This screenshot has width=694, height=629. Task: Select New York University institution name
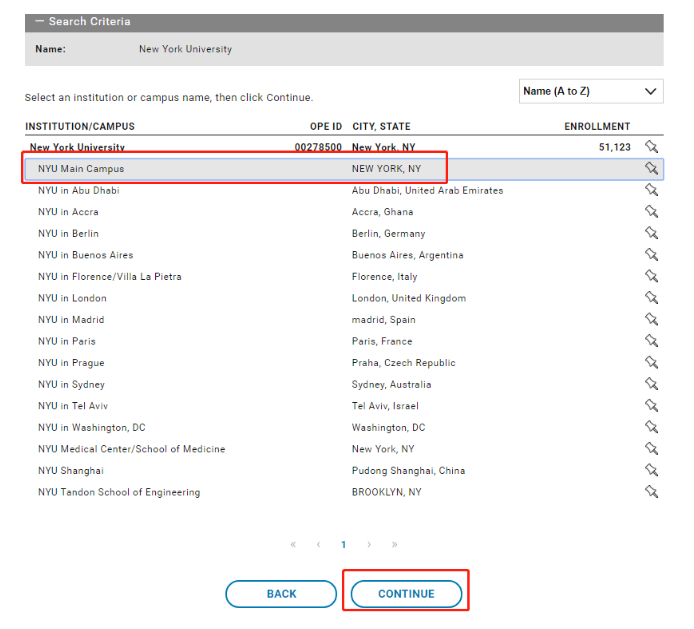click(77, 147)
